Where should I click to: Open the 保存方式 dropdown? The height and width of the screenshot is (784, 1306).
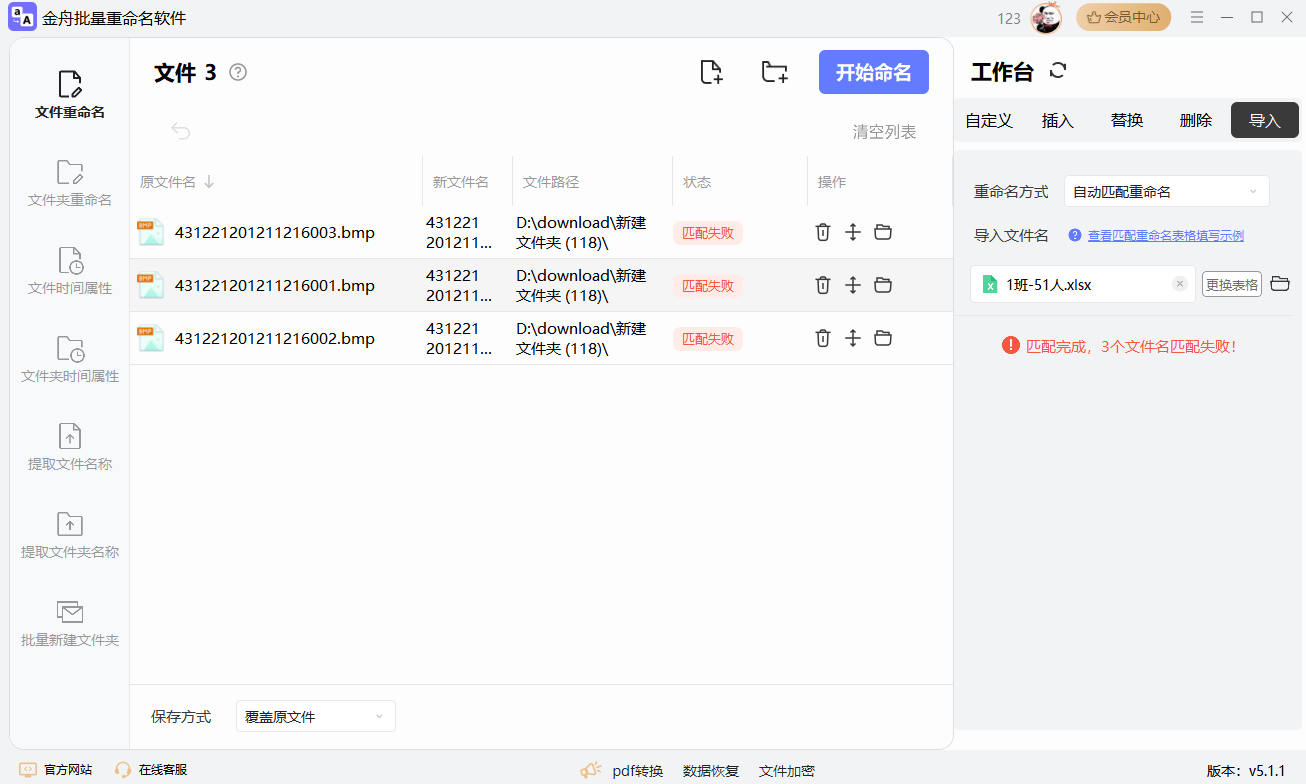[315, 716]
